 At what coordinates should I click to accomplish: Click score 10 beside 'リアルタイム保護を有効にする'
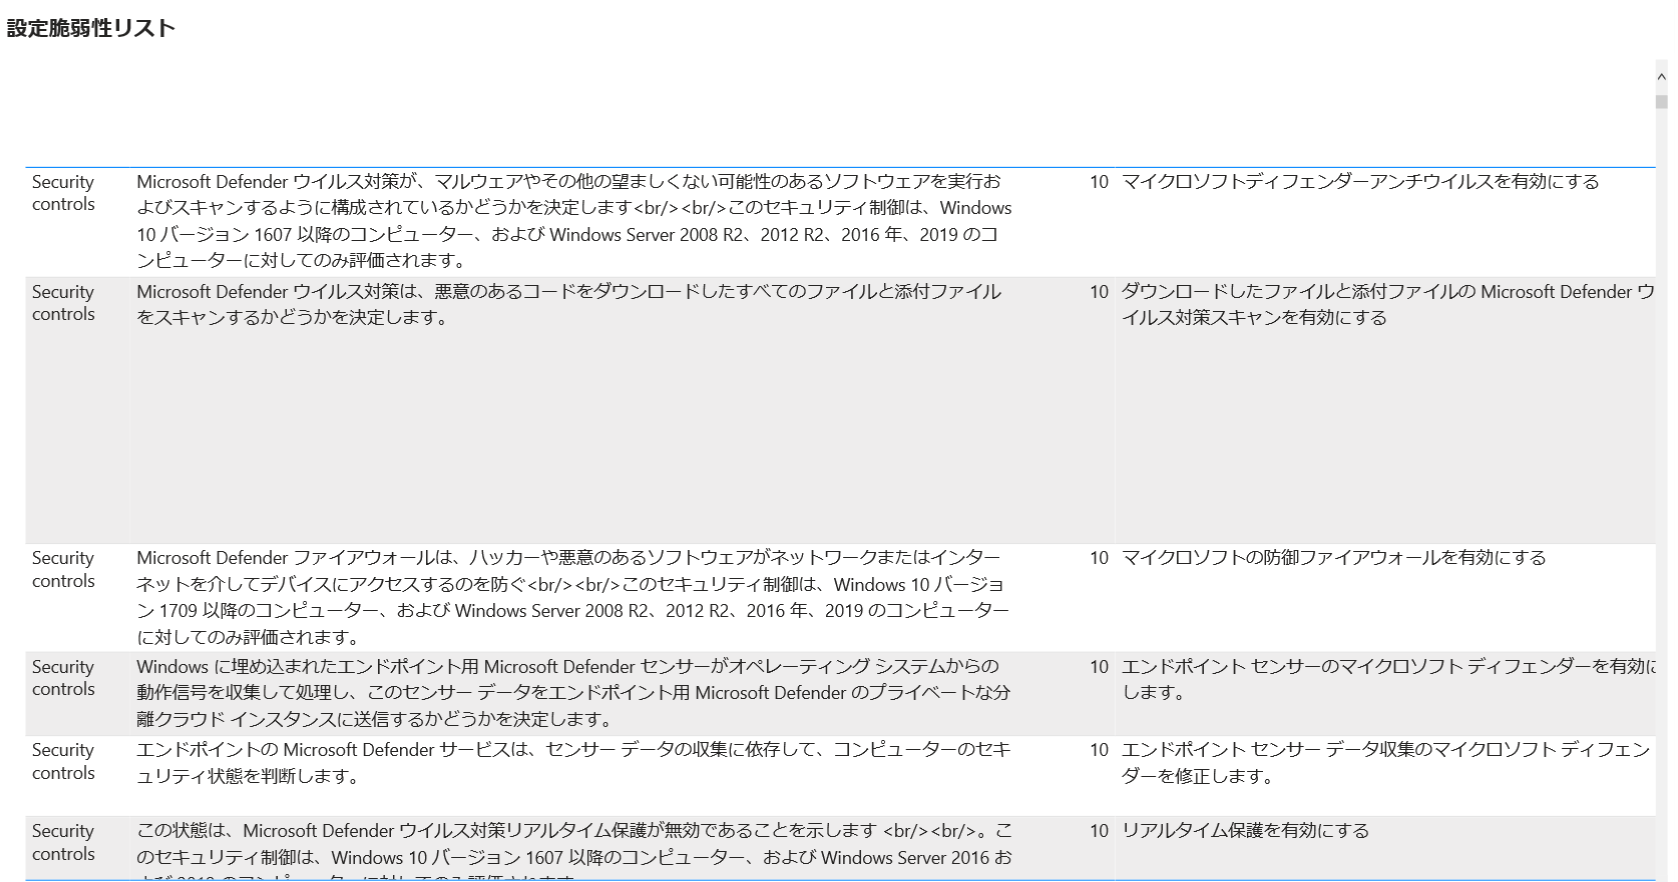(x=1099, y=831)
